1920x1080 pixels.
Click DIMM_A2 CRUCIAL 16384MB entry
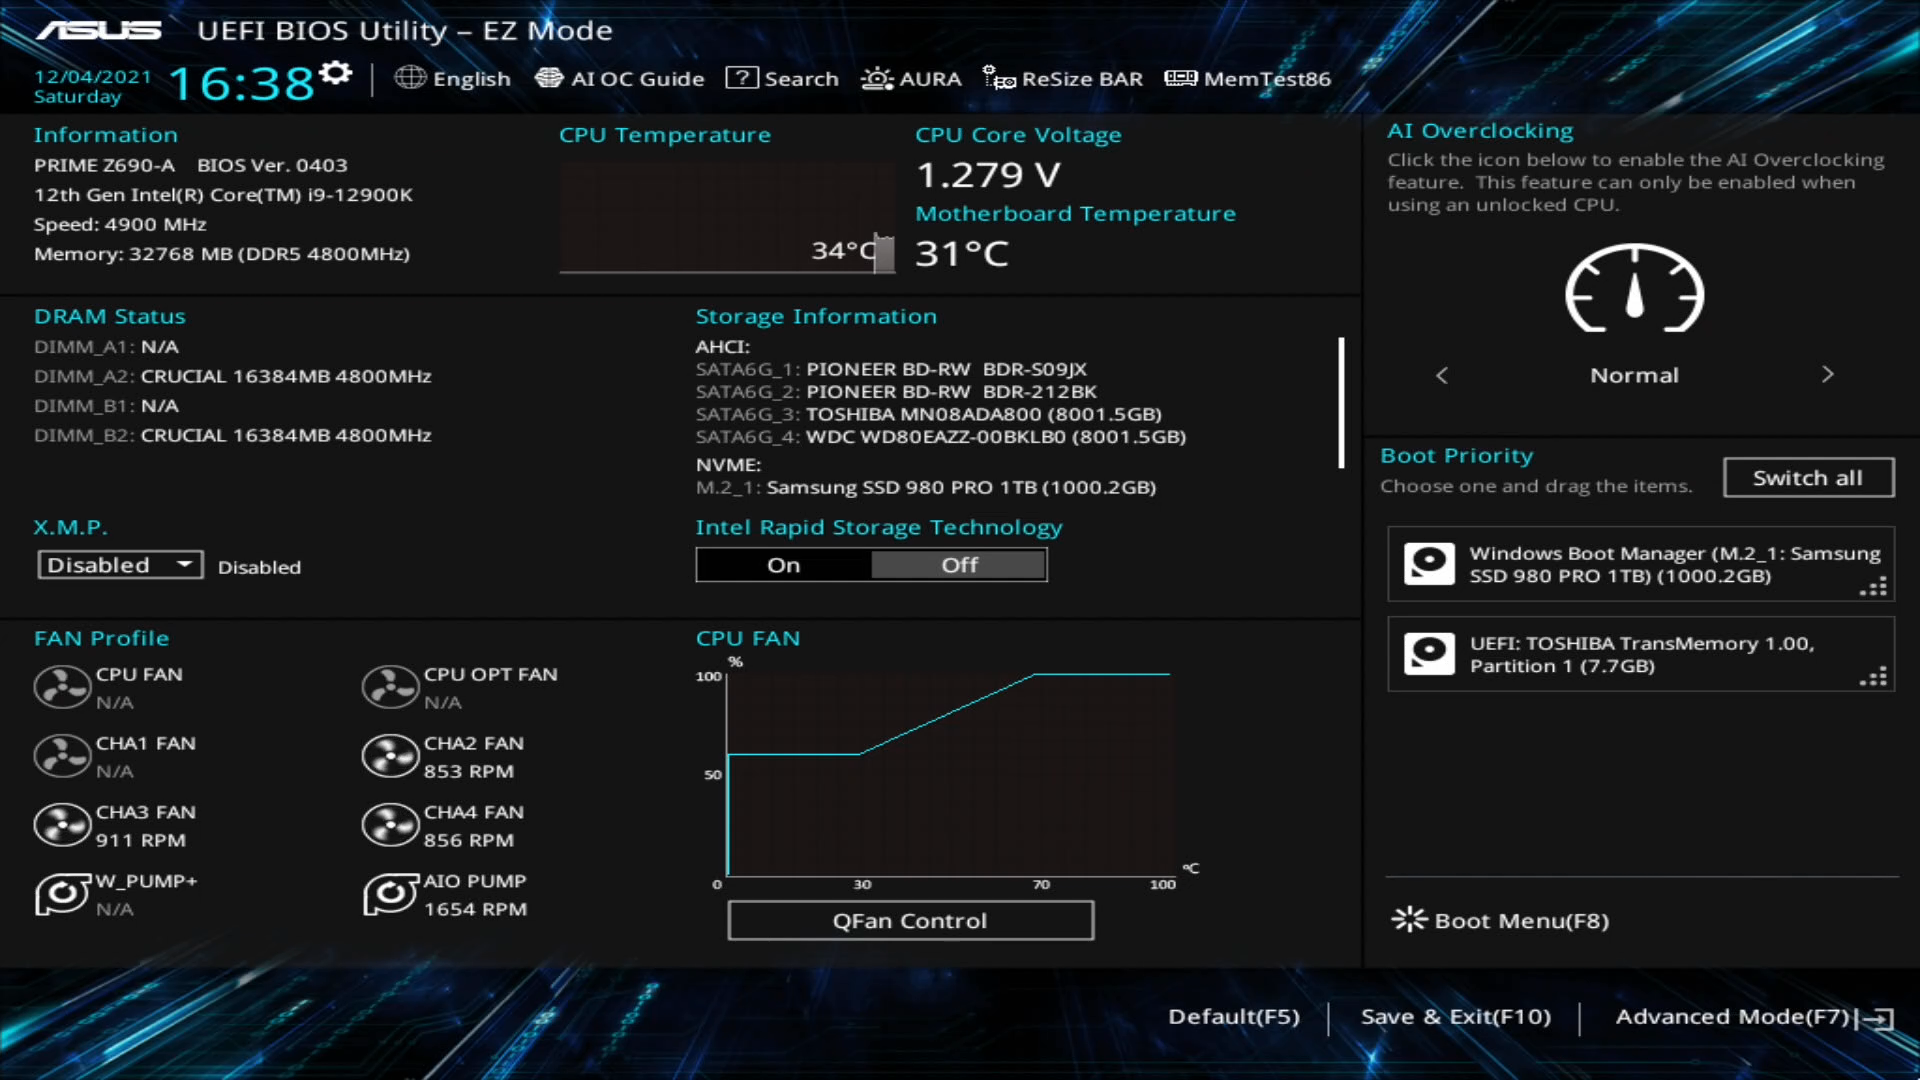click(233, 376)
